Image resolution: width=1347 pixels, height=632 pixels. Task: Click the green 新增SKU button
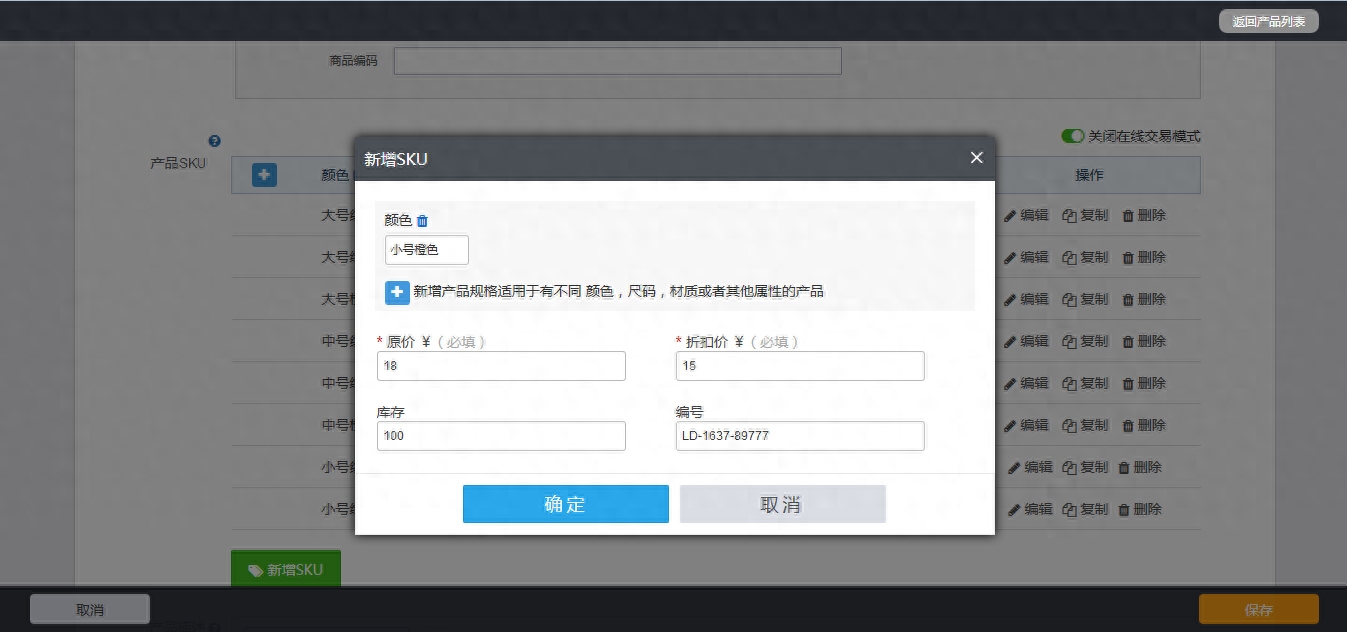click(x=286, y=569)
